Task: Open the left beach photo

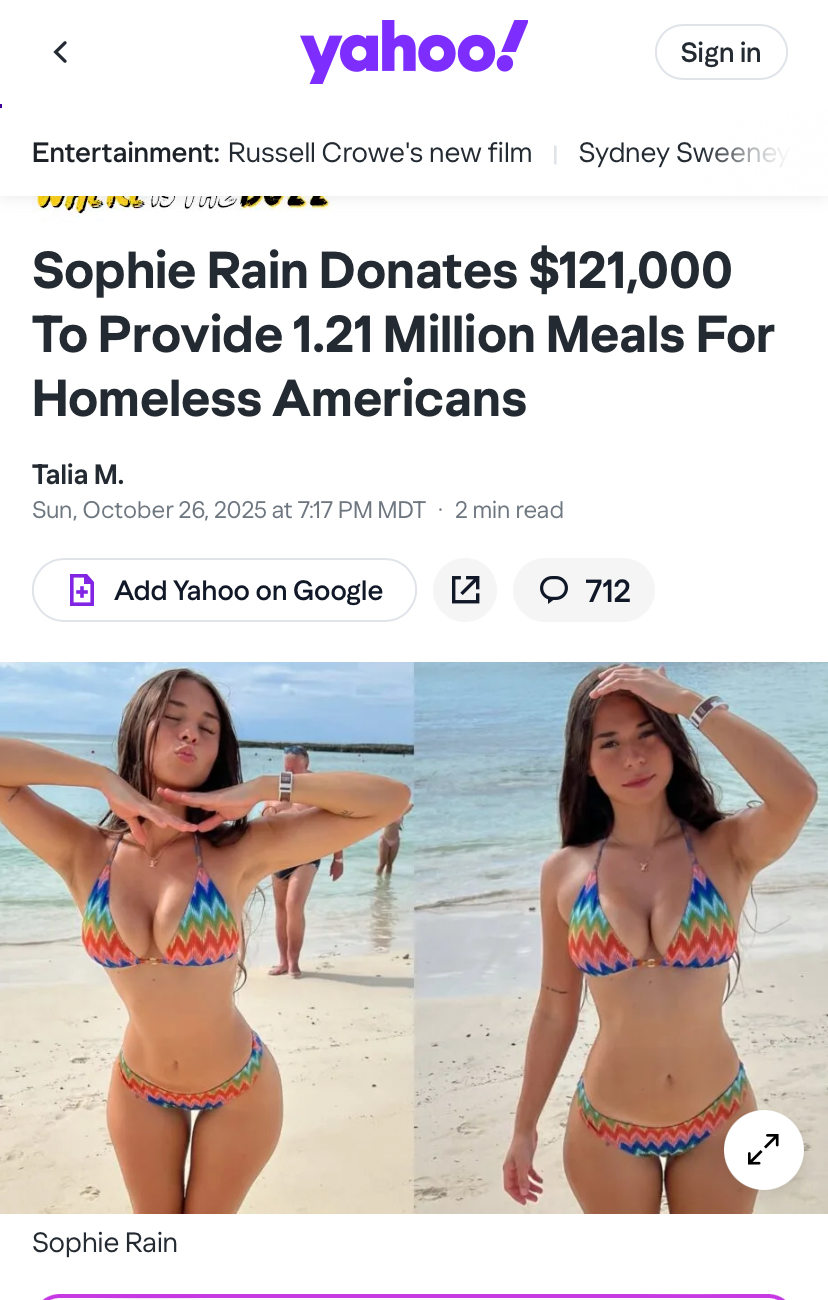Action: pyautogui.click(x=207, y=938)
